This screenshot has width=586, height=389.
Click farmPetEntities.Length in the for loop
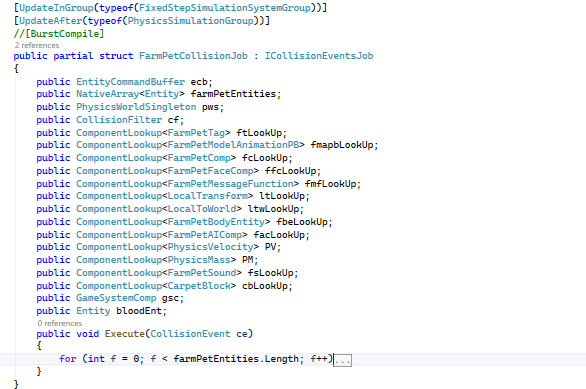236,359
